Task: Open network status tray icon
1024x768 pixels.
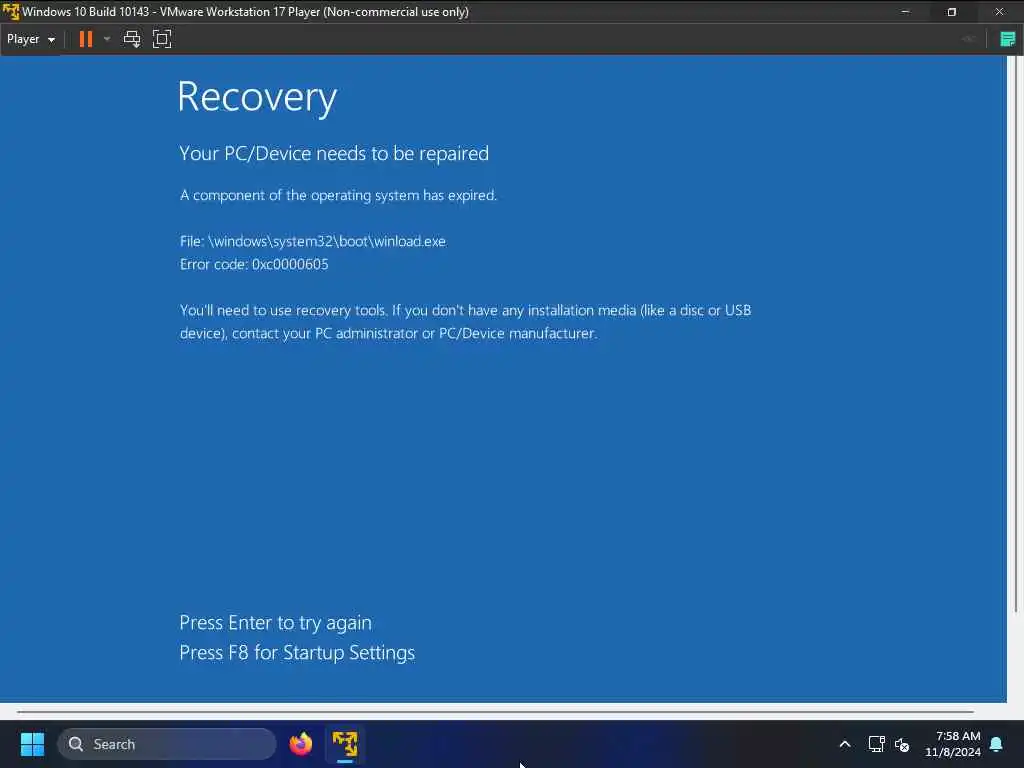Action: pyautogui.click(x=876, y=744)
